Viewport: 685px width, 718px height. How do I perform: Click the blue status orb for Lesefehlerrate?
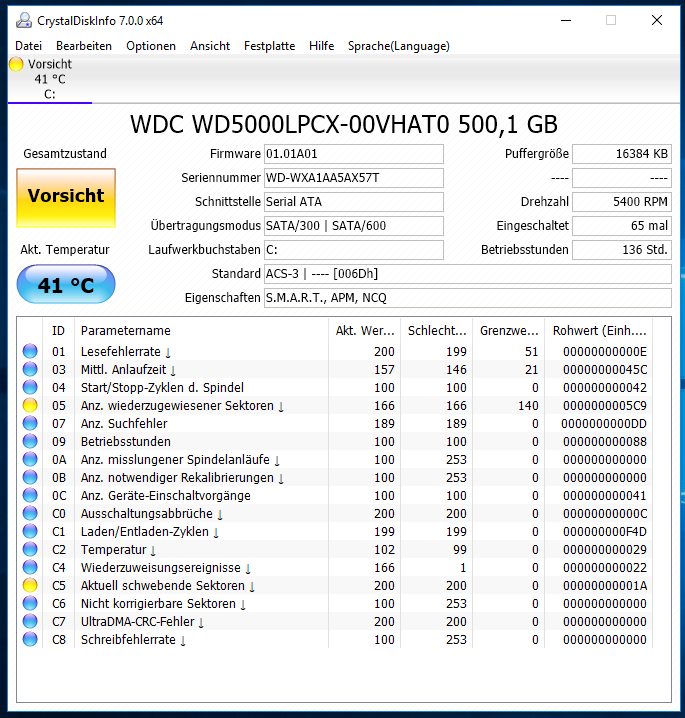tap(30, 351)
